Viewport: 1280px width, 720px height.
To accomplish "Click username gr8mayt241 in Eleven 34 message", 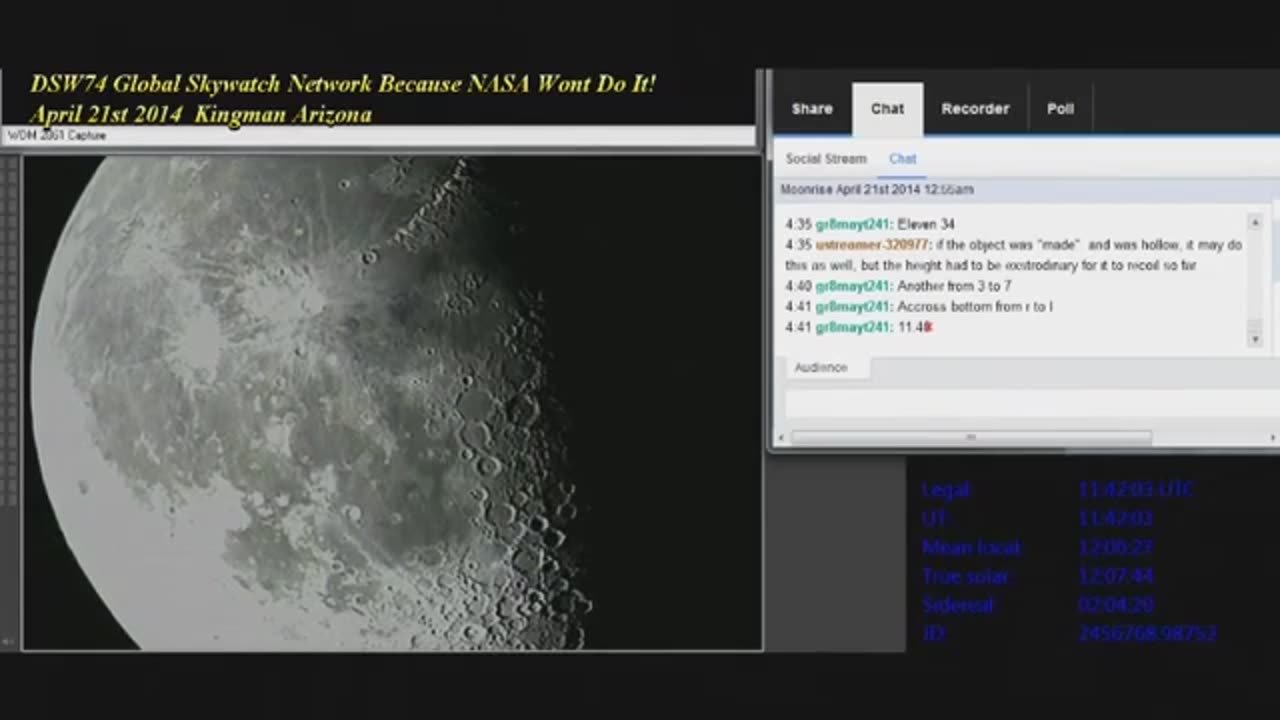I will click(852, 224).
